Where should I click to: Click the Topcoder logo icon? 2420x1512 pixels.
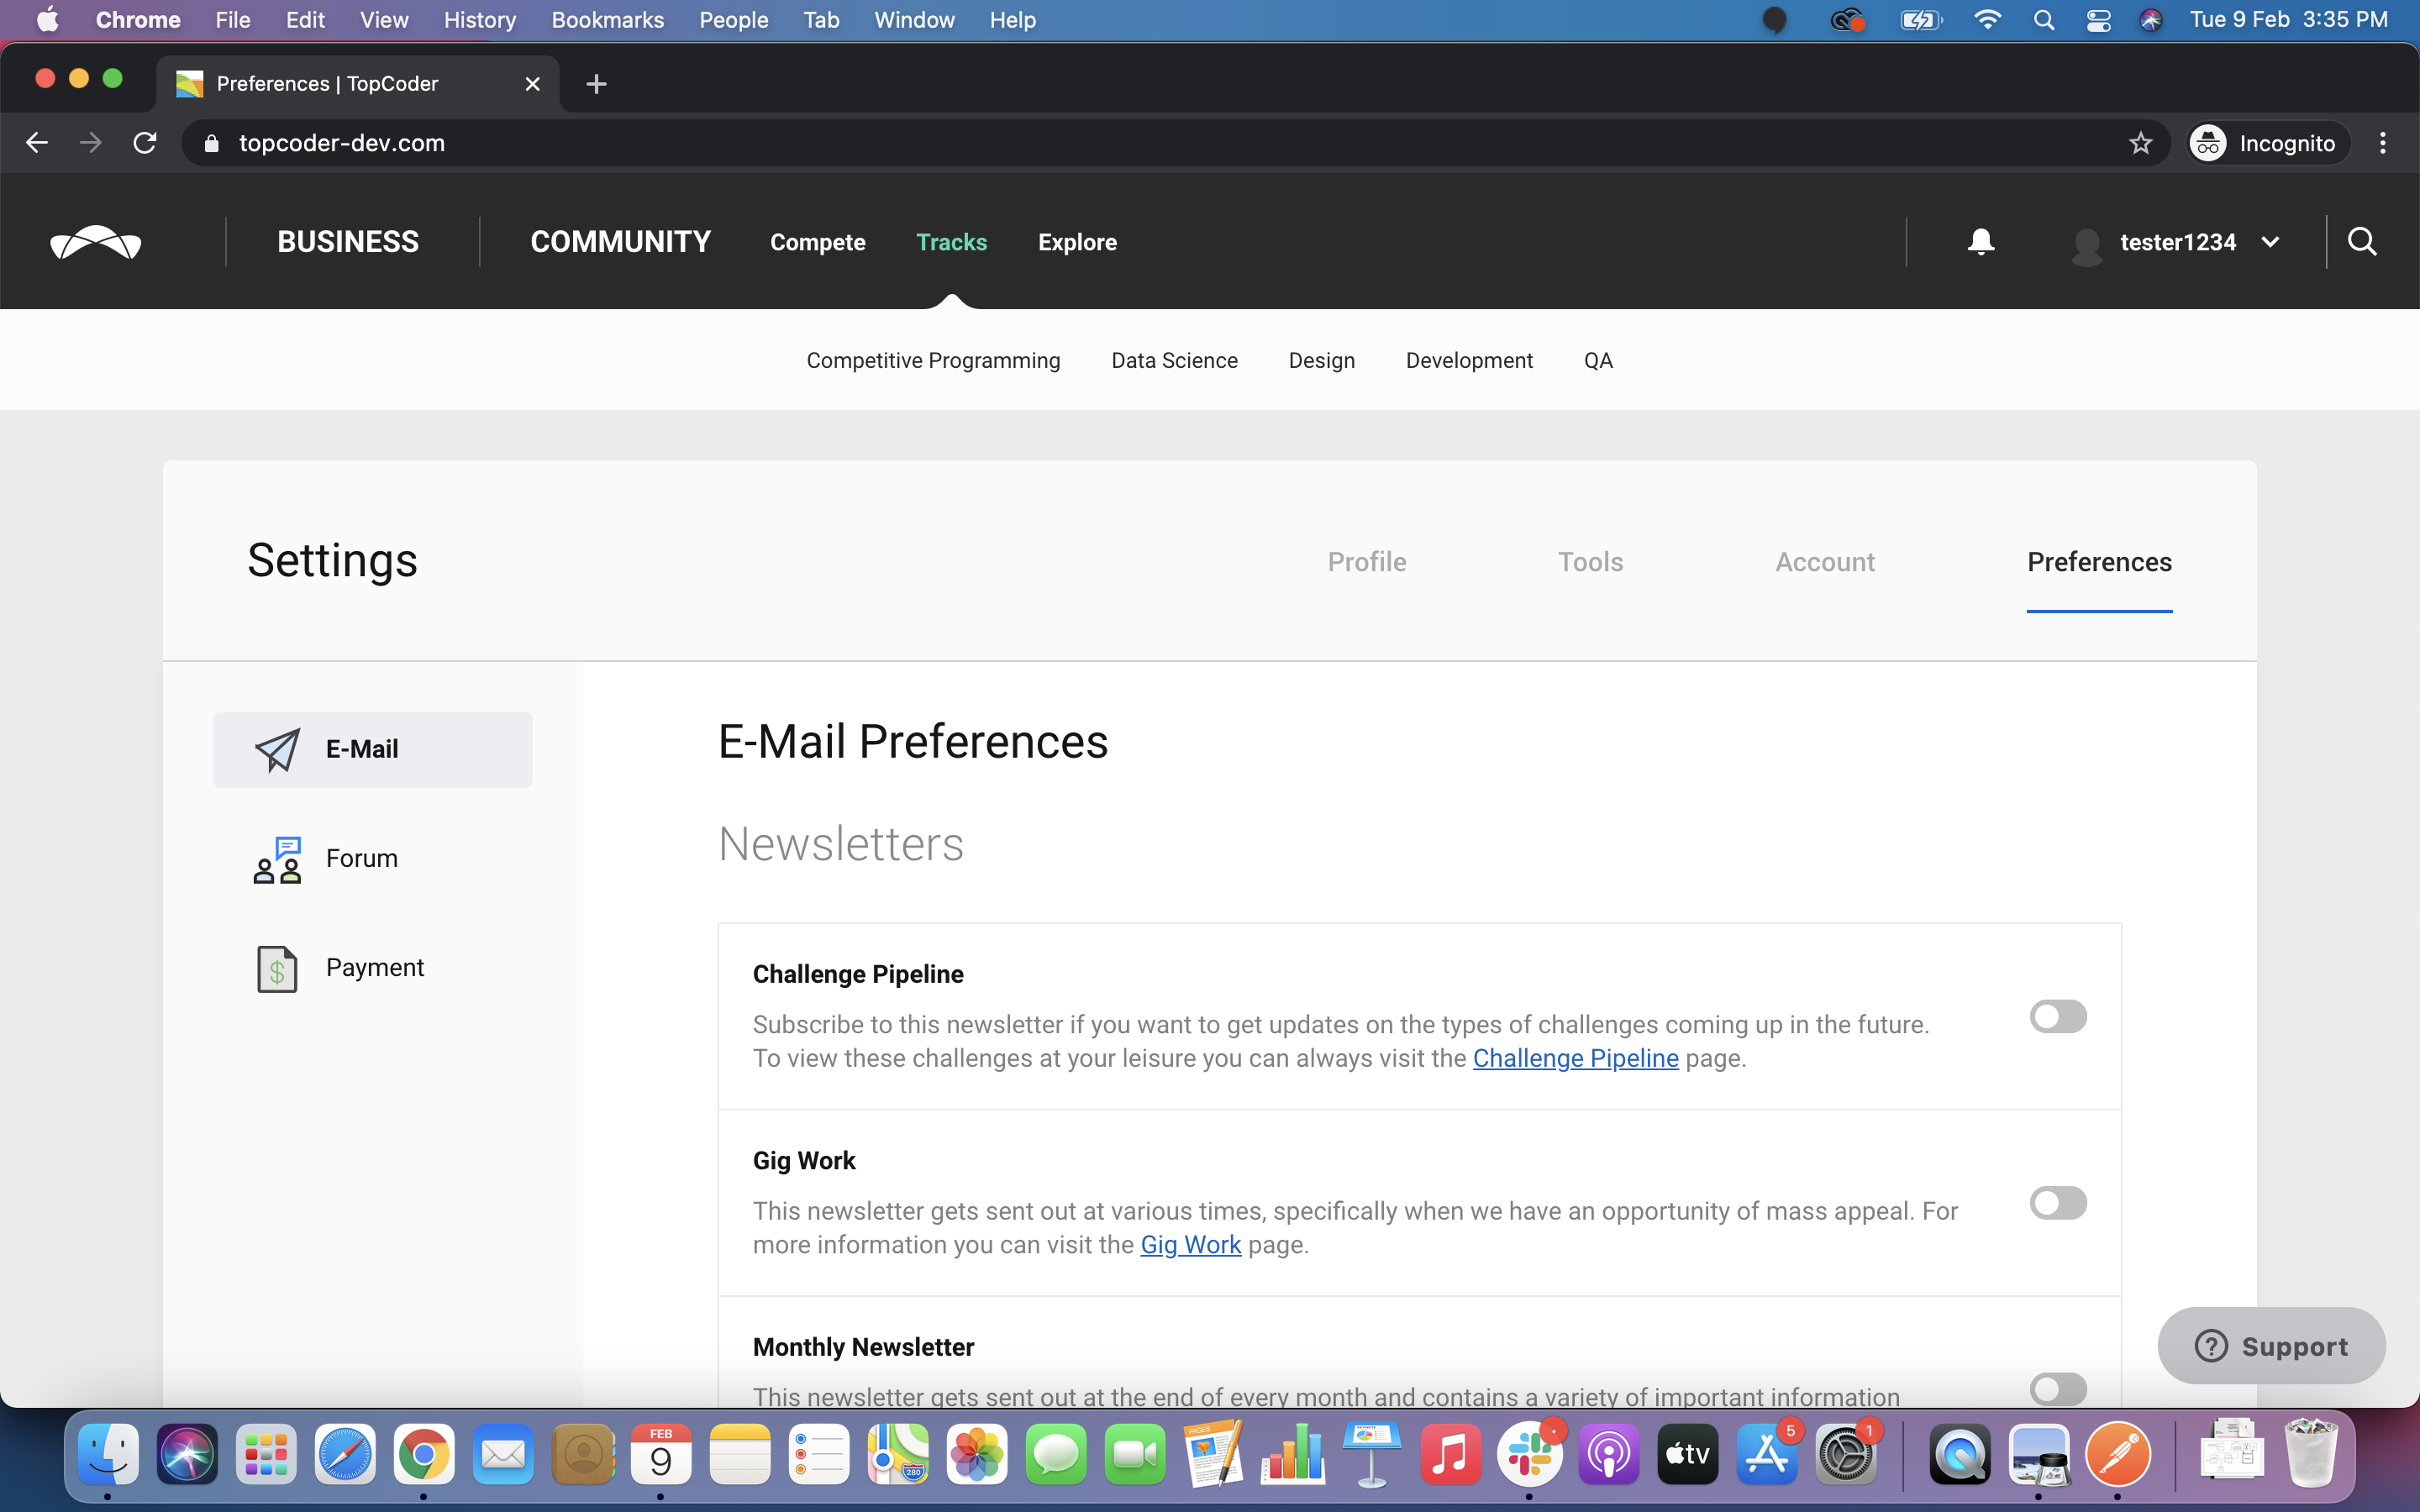click(96, 242)
